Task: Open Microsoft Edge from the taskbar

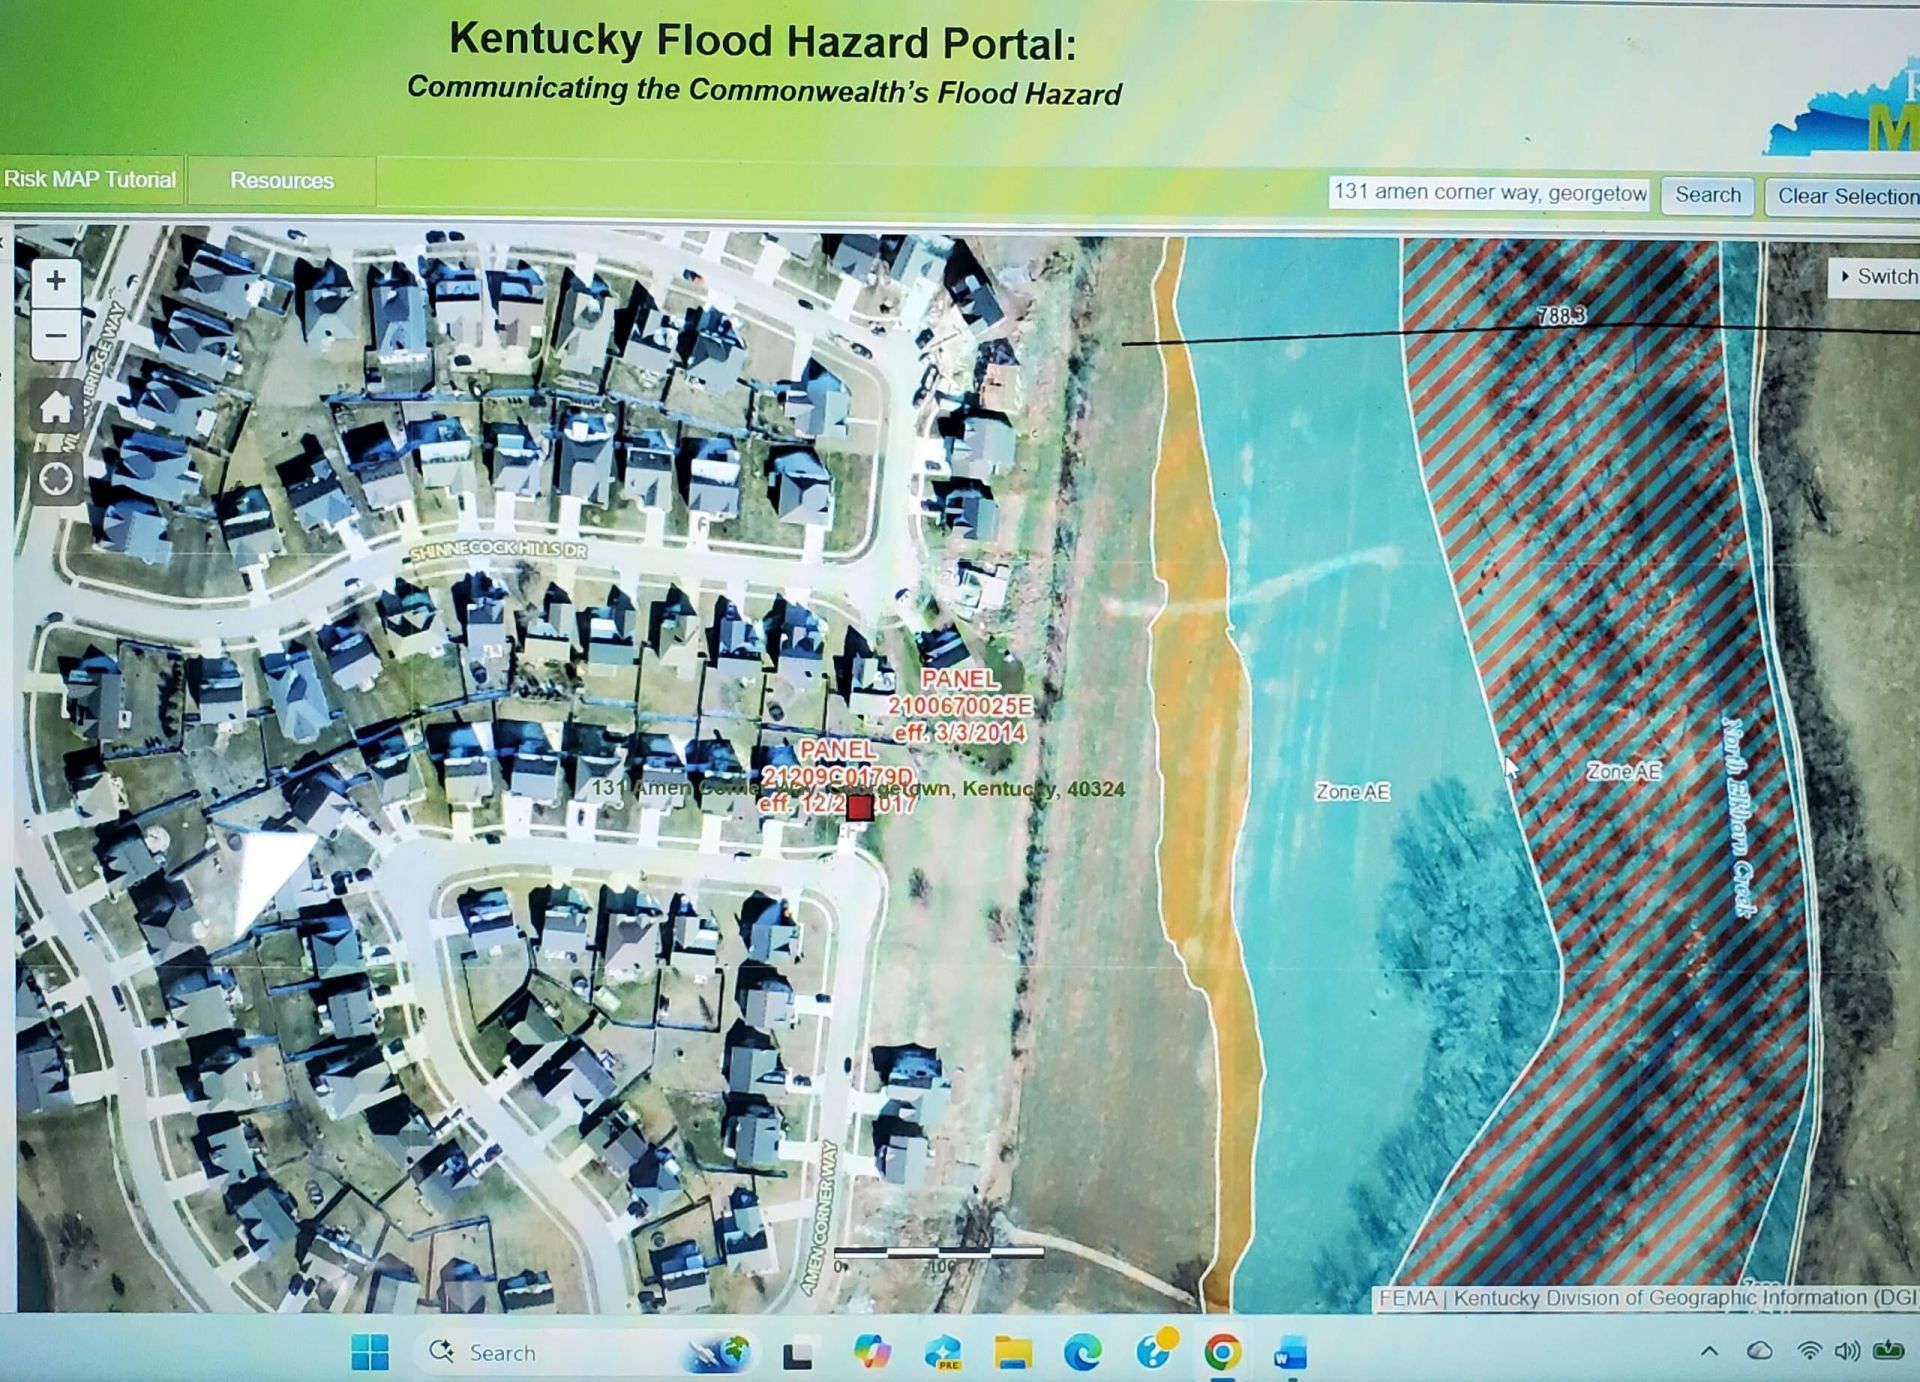Action: [1082, 1353]
